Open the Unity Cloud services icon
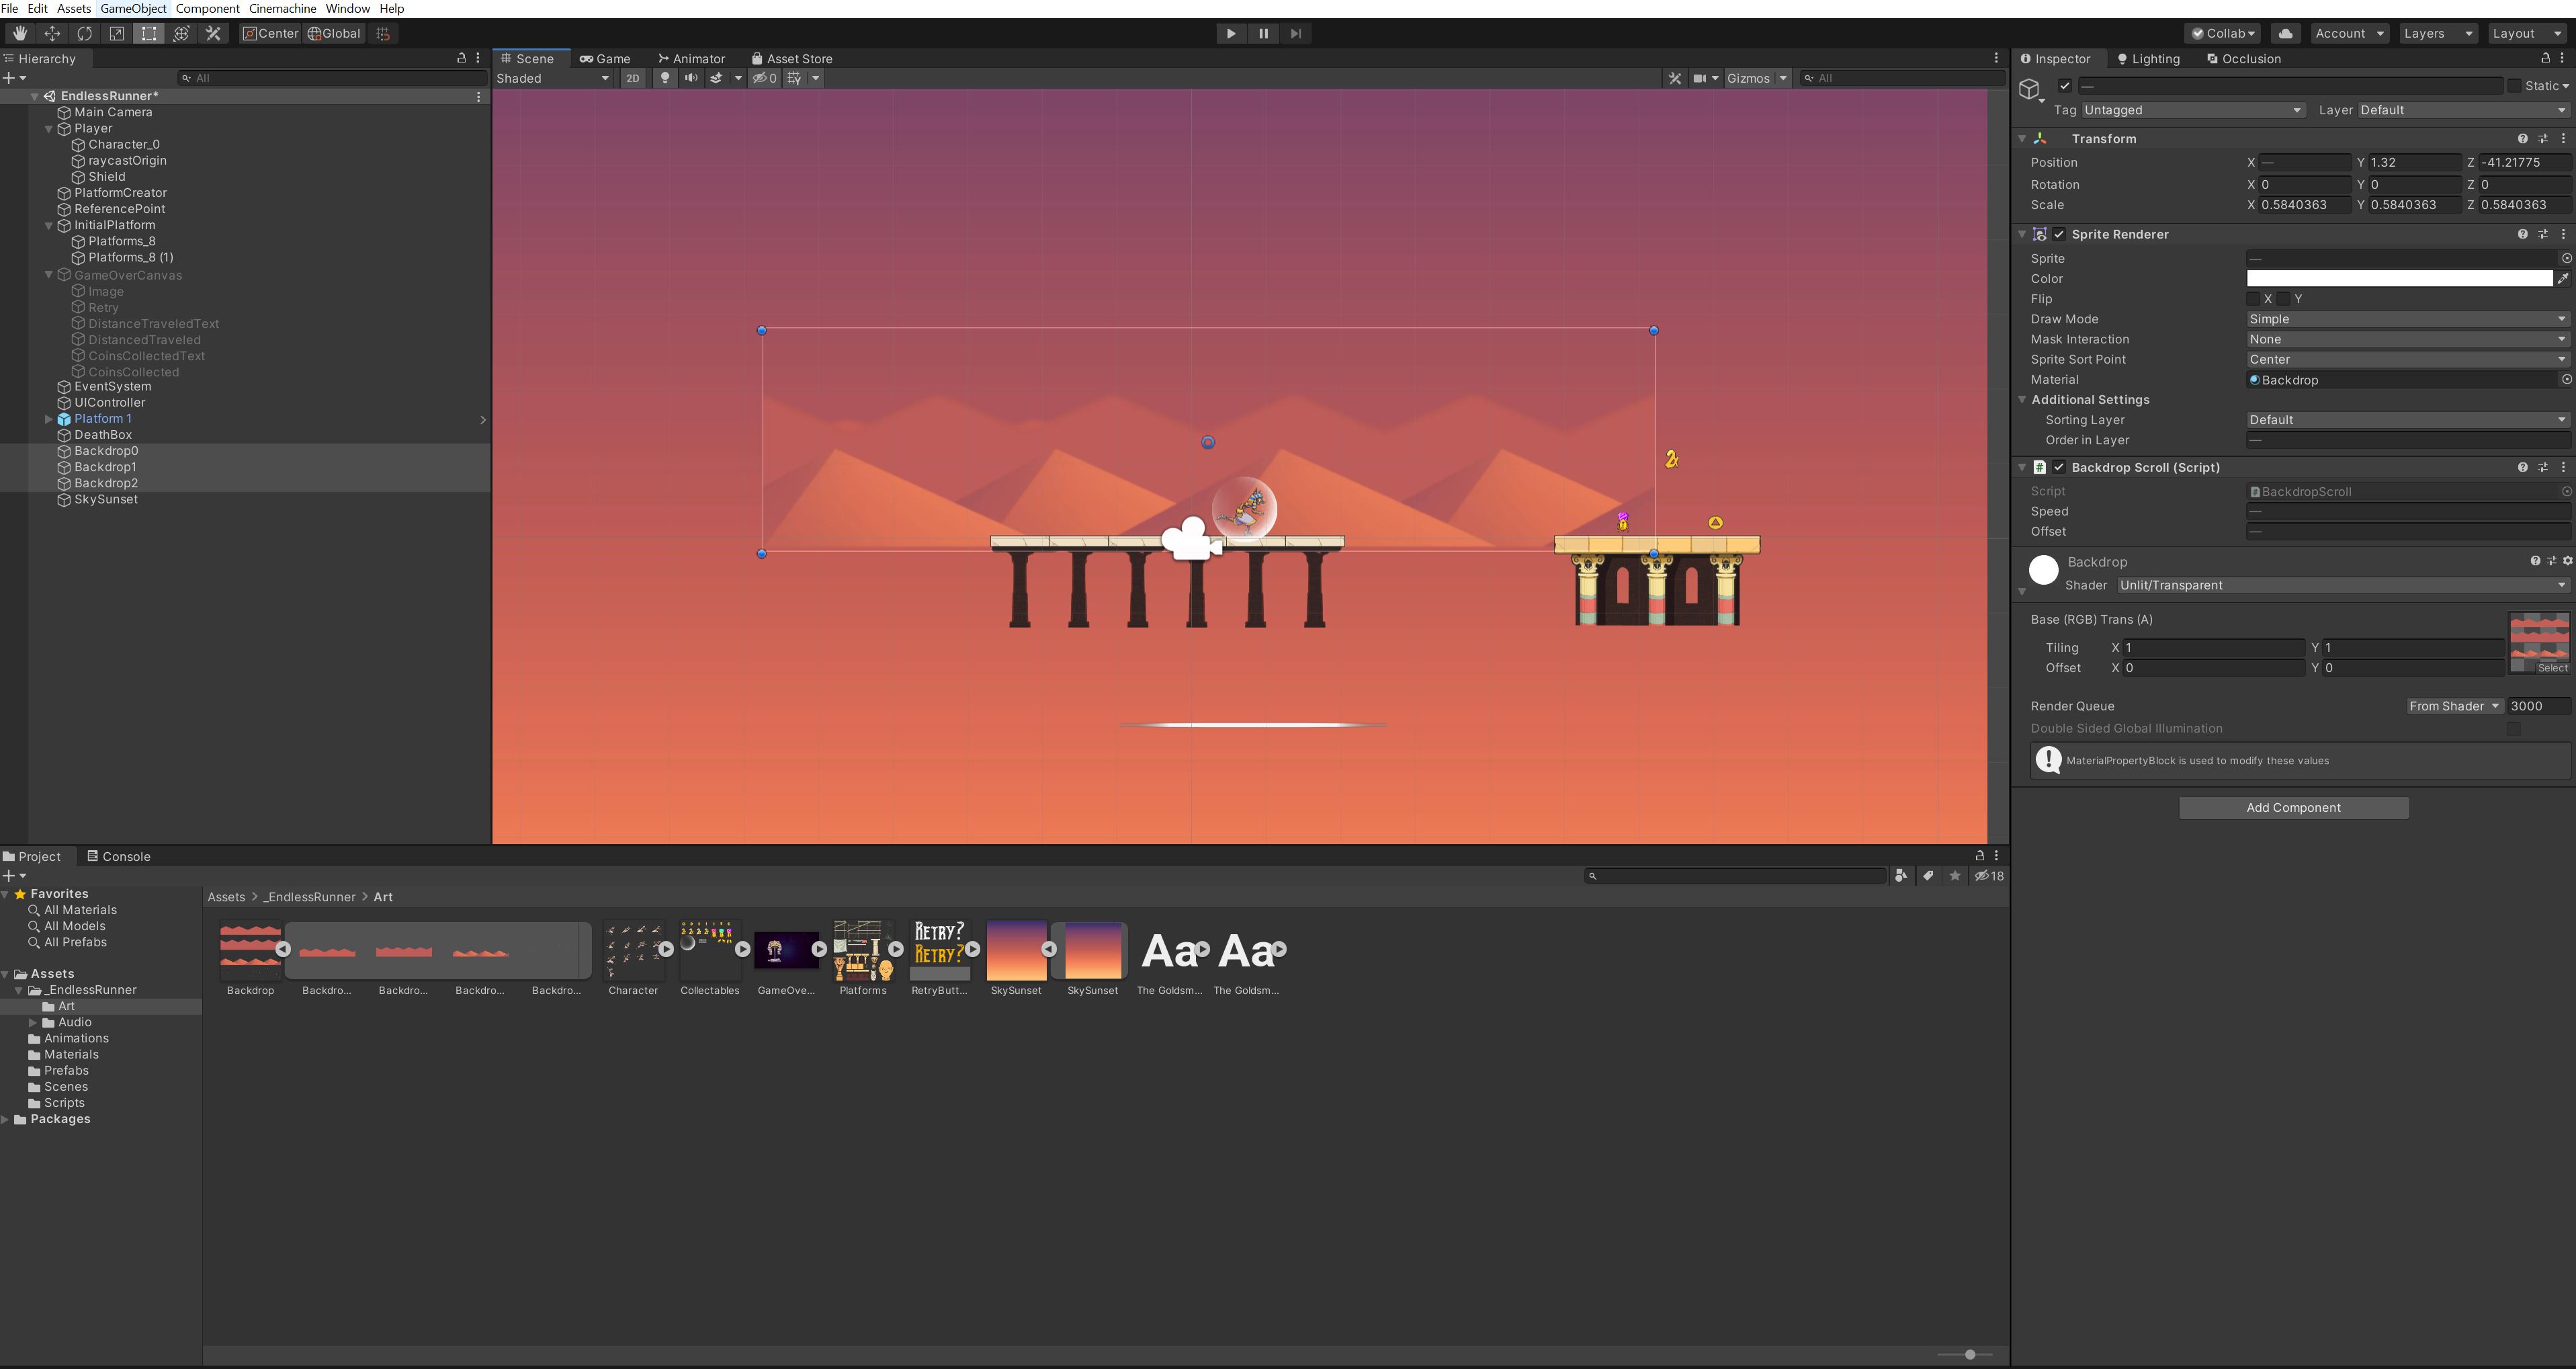 pyautogui.click(x=2285, y=33)
